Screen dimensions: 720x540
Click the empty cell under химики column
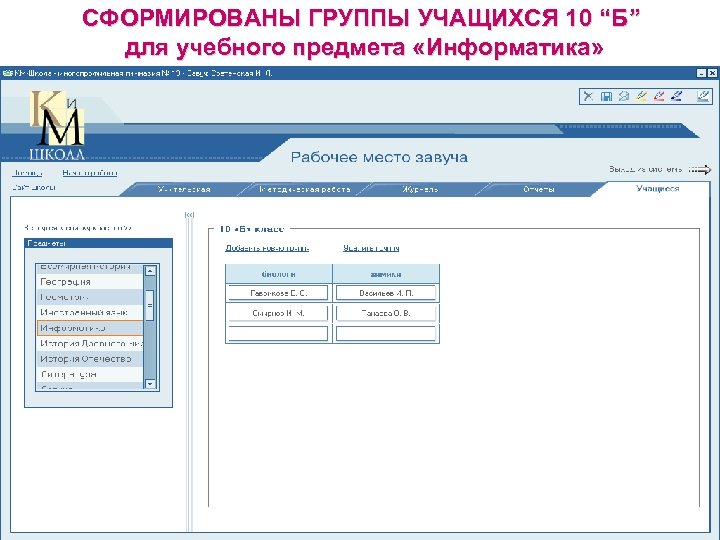click(x=386, y=333)
